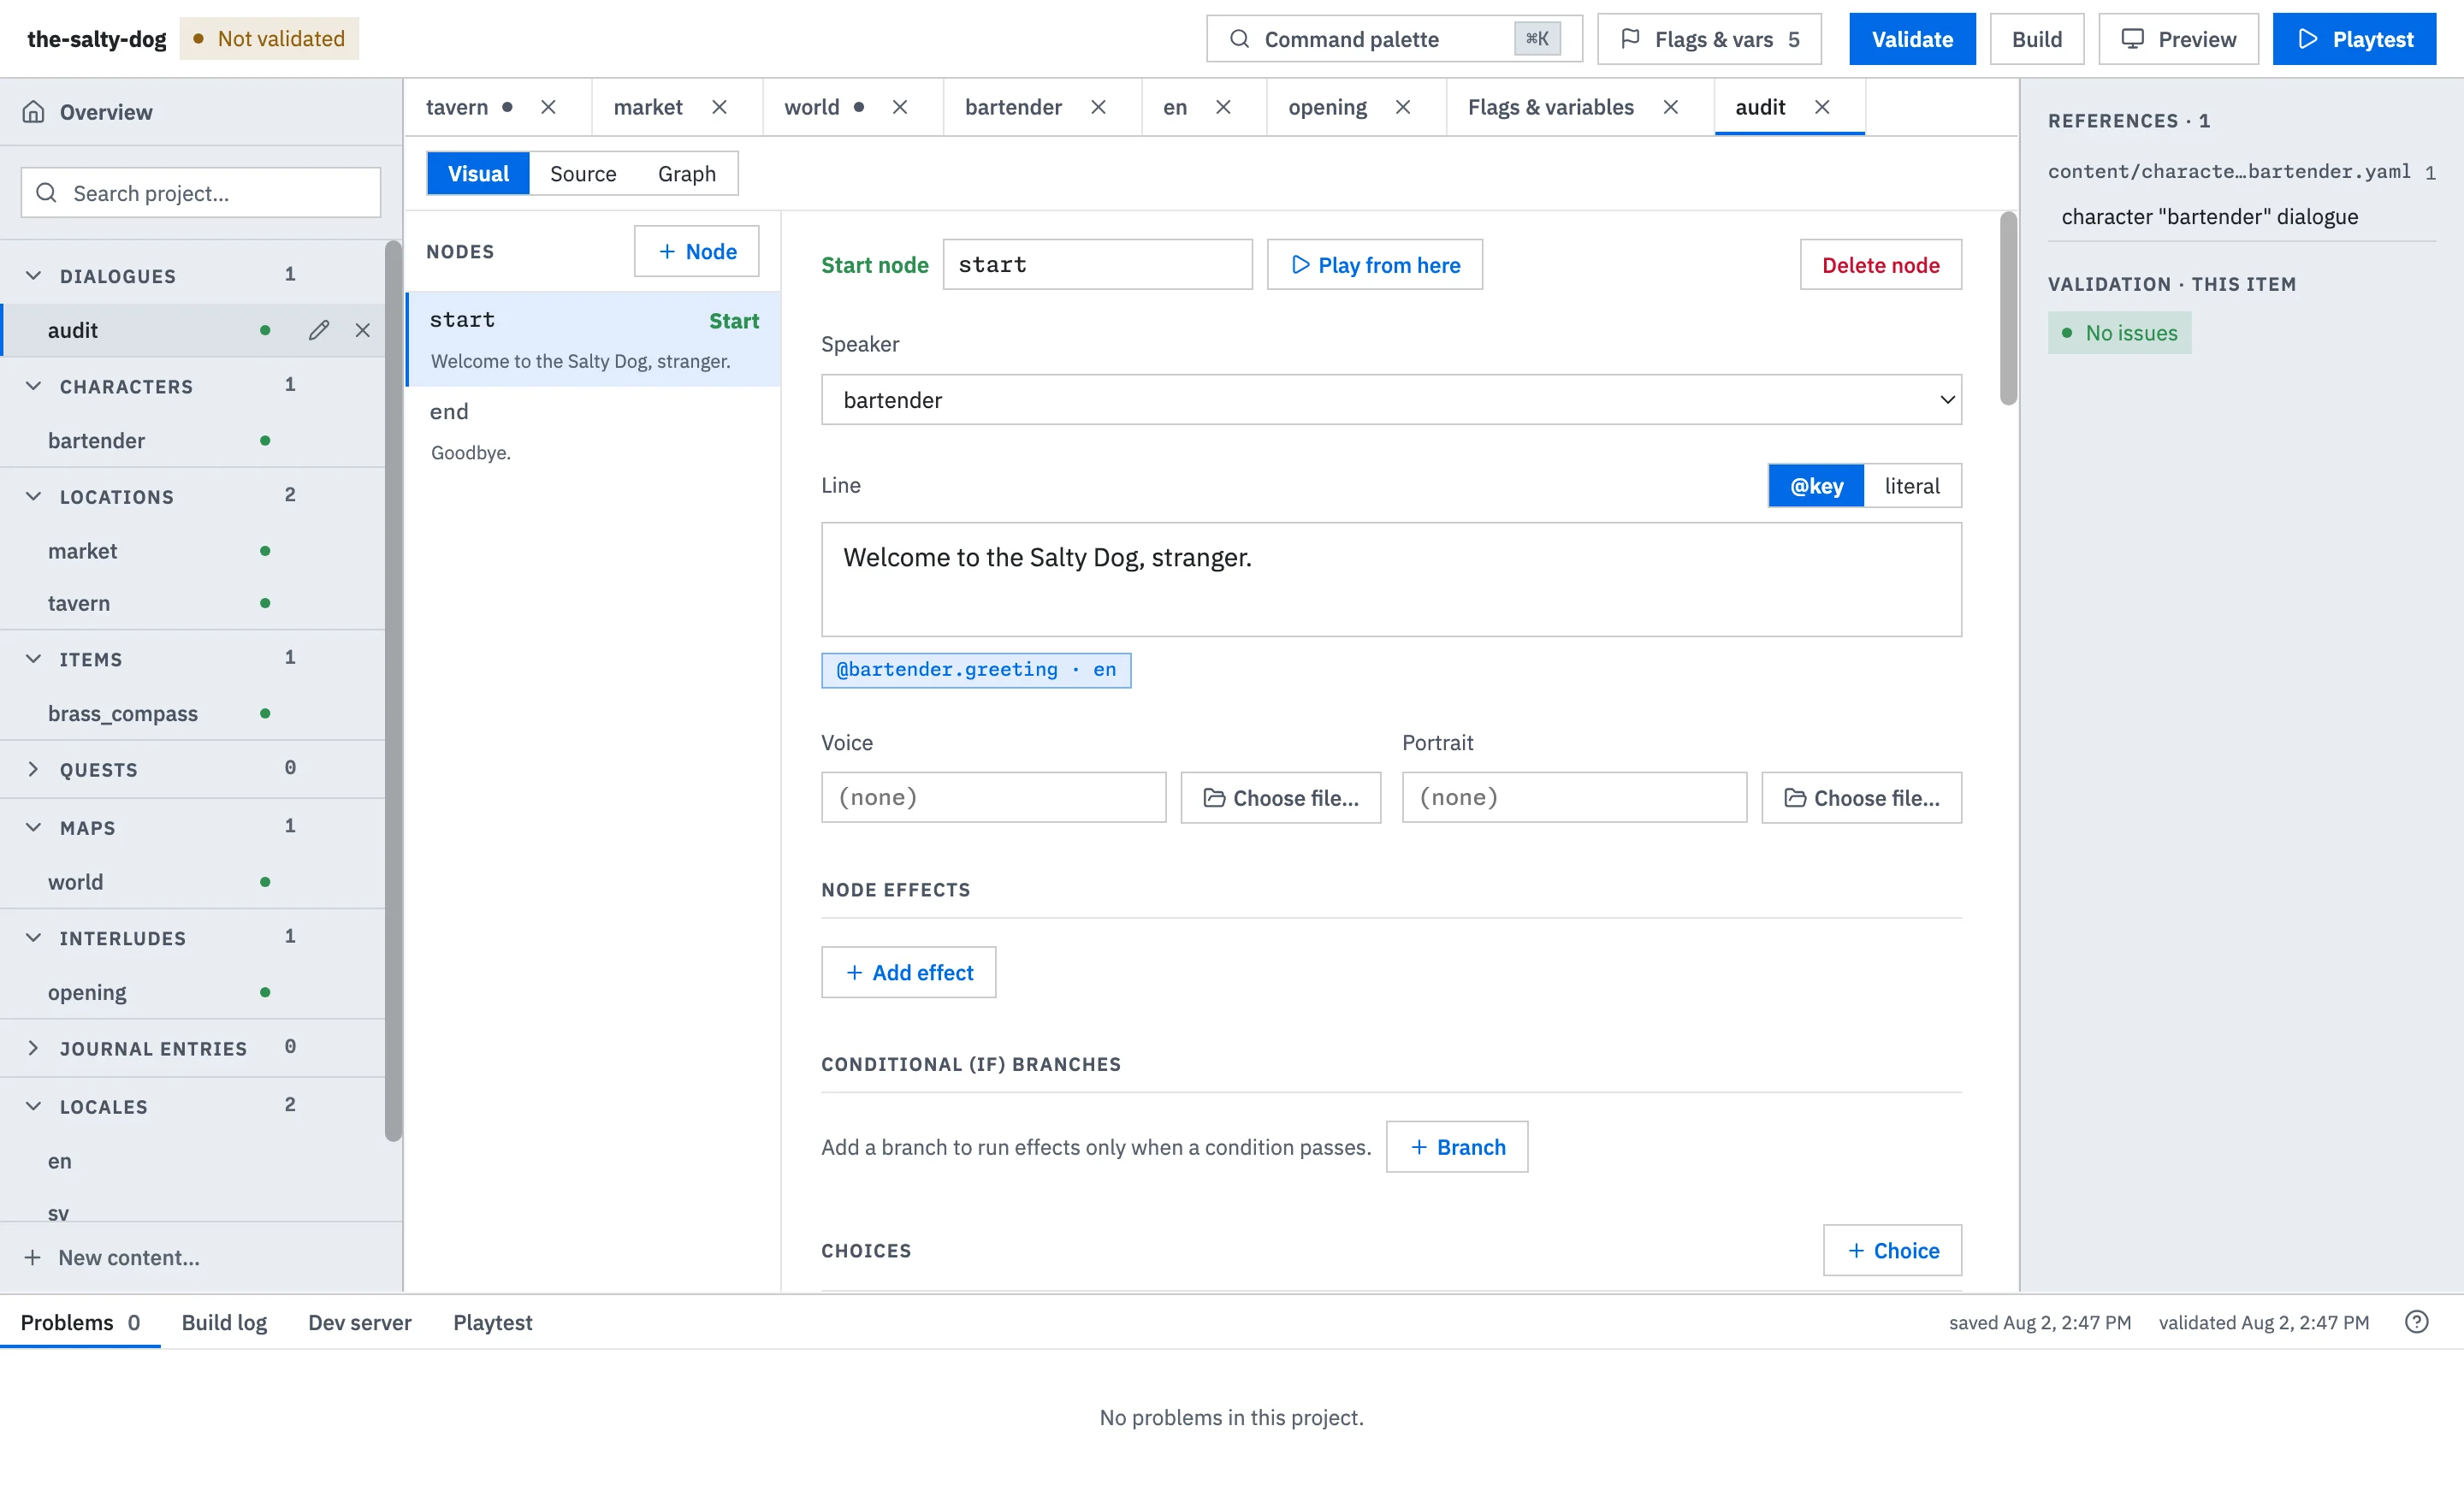This screenshot has width=2464, height=1485.
Task: Select the end node in the list
Action: [593, 431]
